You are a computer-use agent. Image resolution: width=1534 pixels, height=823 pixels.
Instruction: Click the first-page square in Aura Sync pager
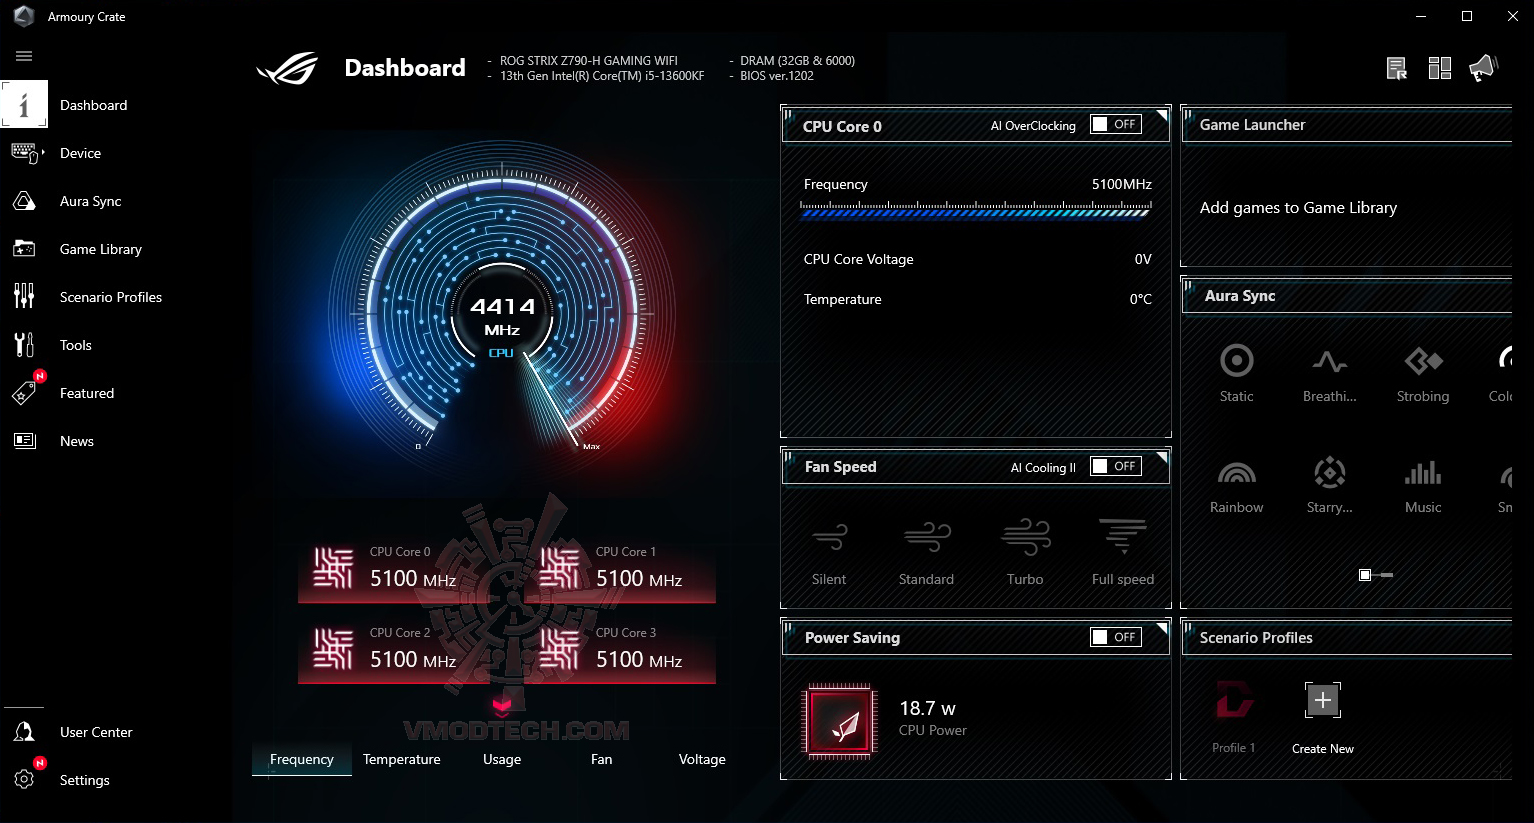pos(1365,575)
